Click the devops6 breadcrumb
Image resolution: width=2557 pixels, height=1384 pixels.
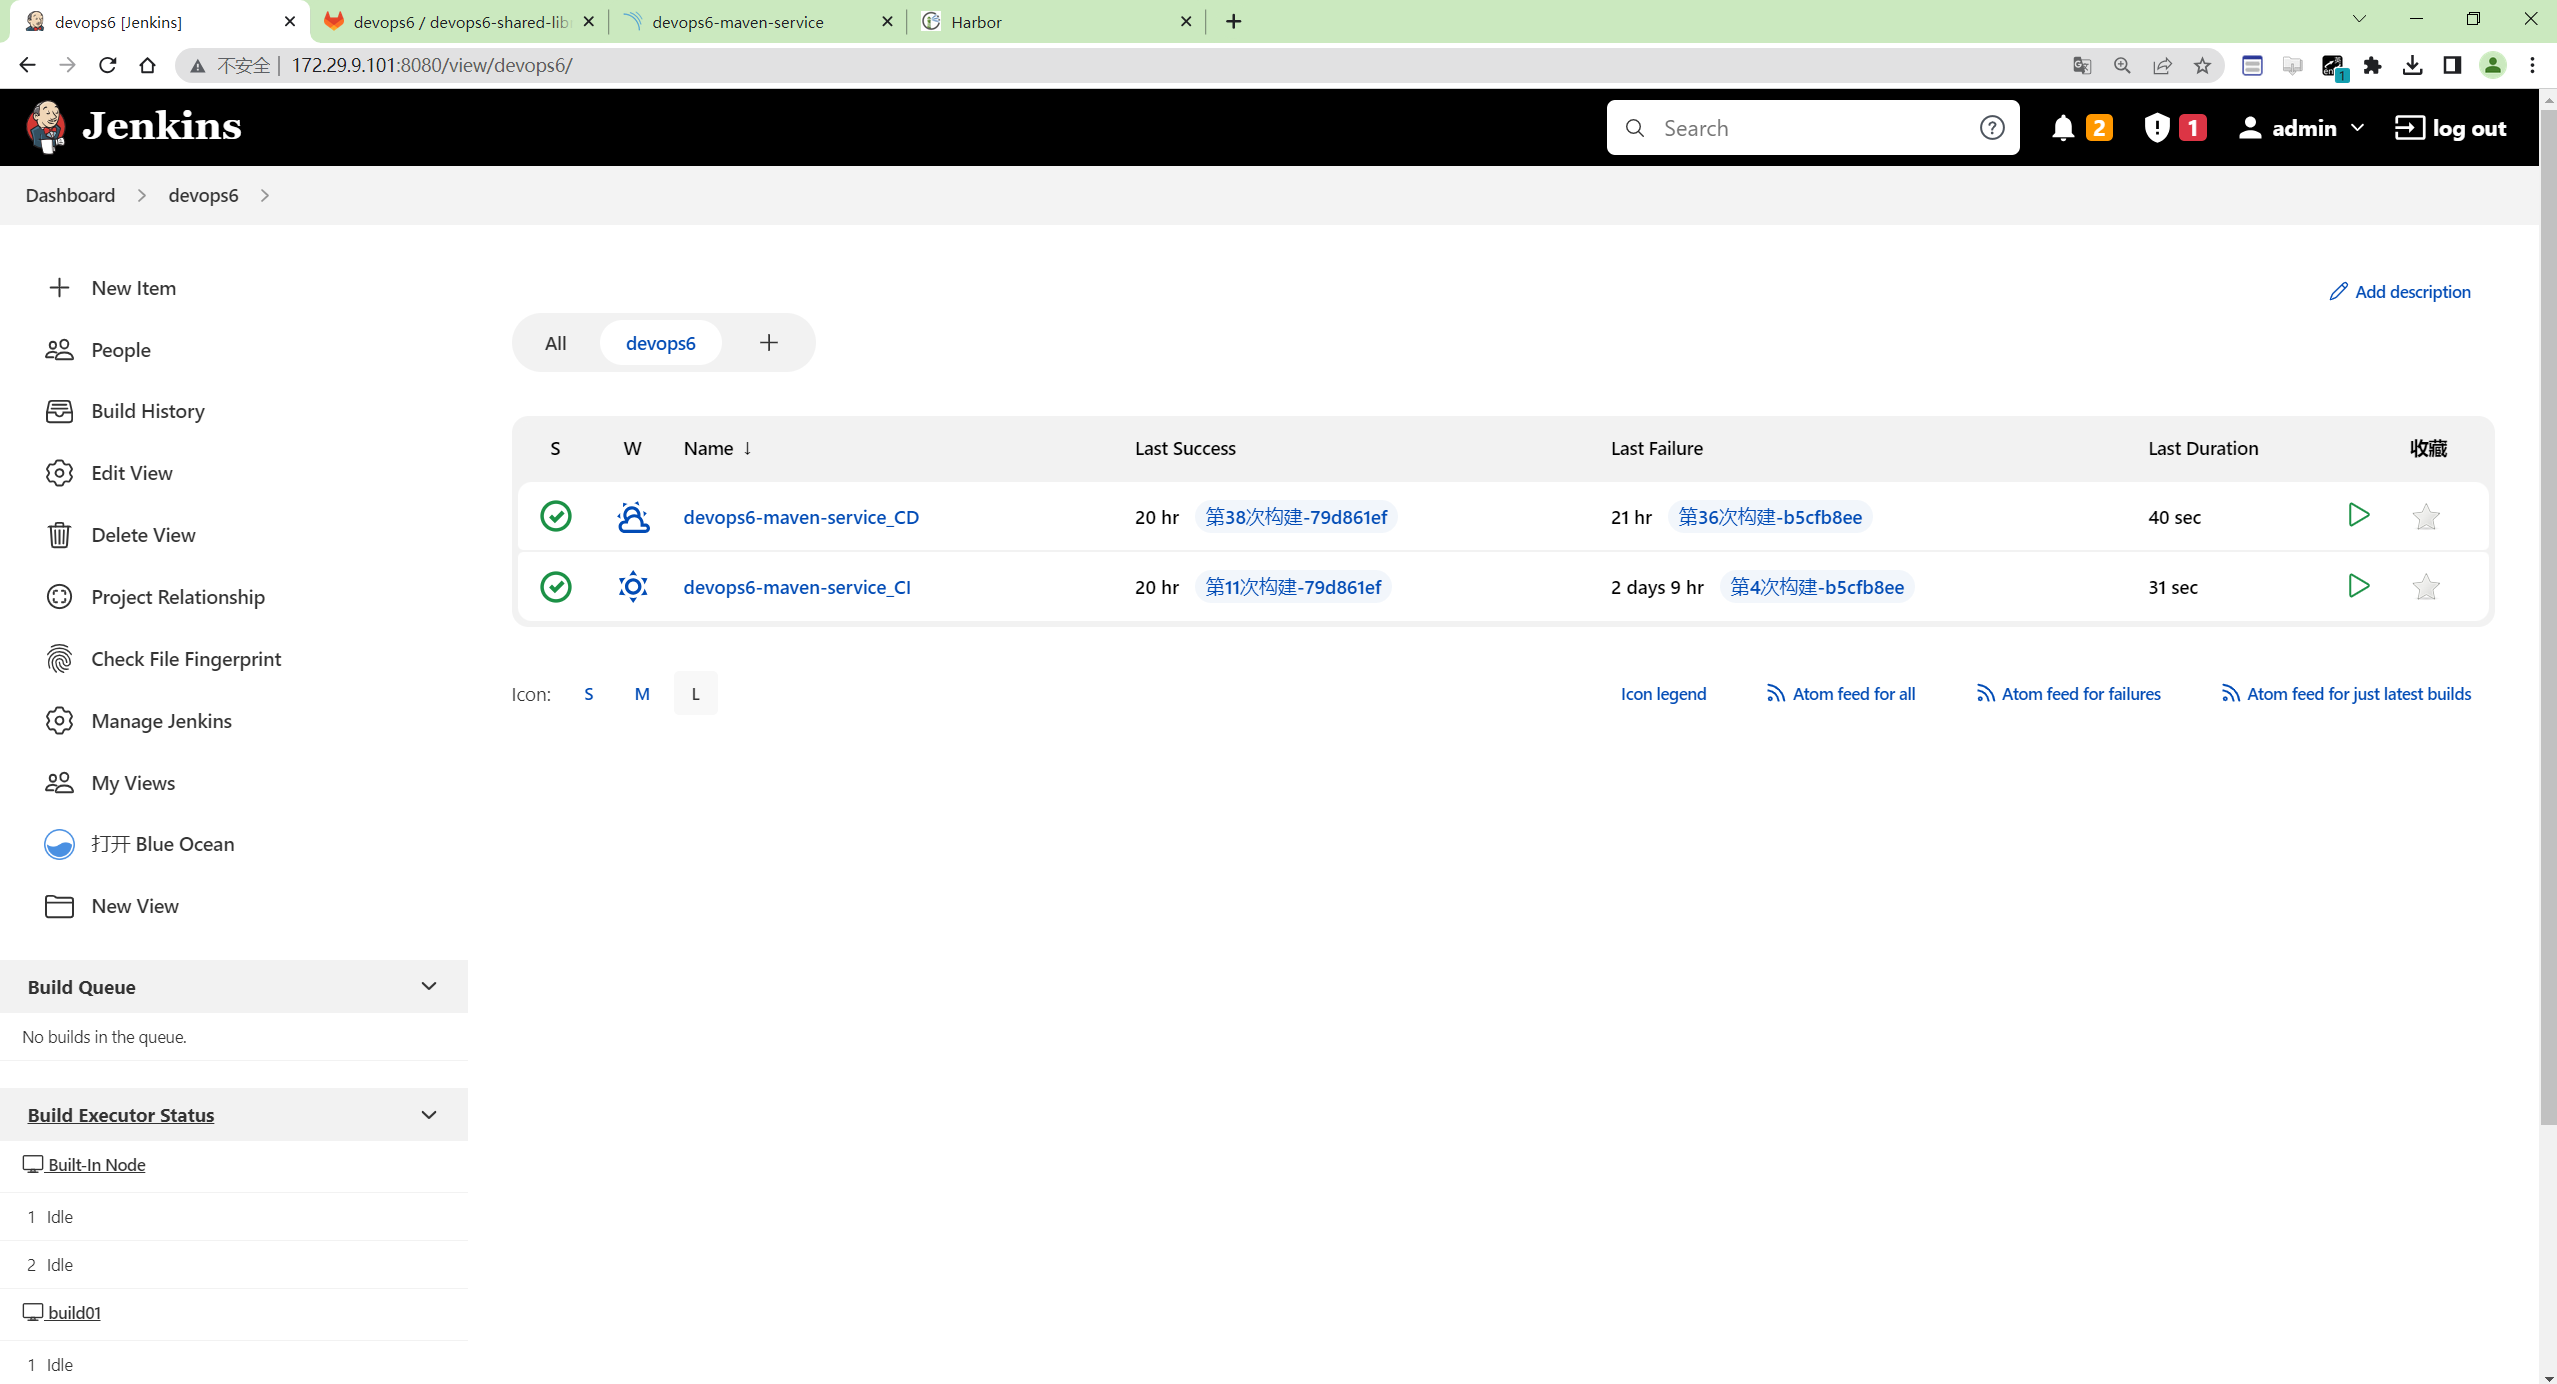point(203,195)
